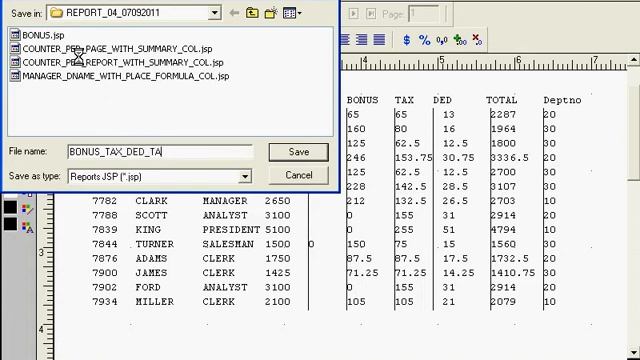Click black swatch beside line color tool
Image resolution: width=640 pixels, height=360 pixels.
coord(10,207)
